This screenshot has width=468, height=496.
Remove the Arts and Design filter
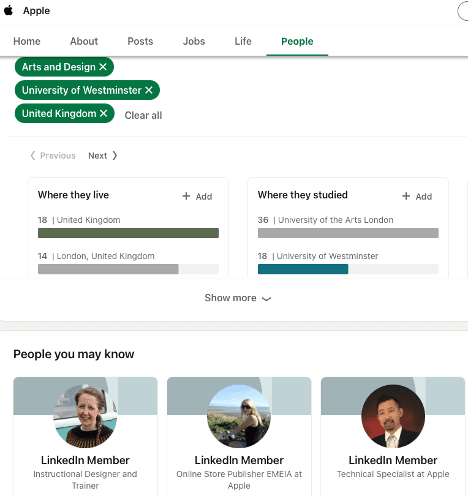pos(103,67)
